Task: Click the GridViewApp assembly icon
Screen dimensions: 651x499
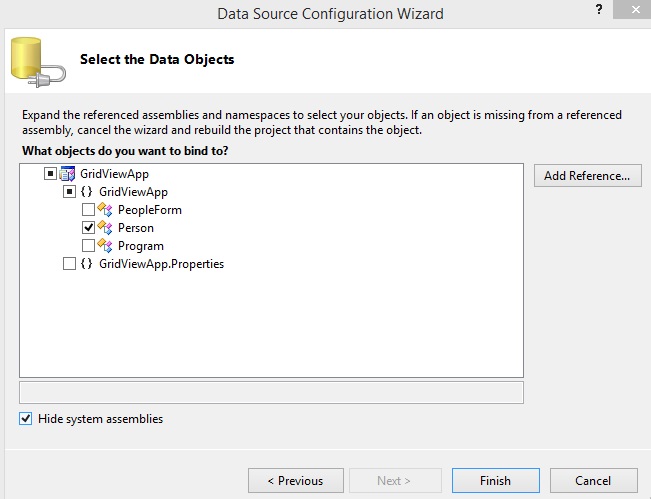Action: 68,174
